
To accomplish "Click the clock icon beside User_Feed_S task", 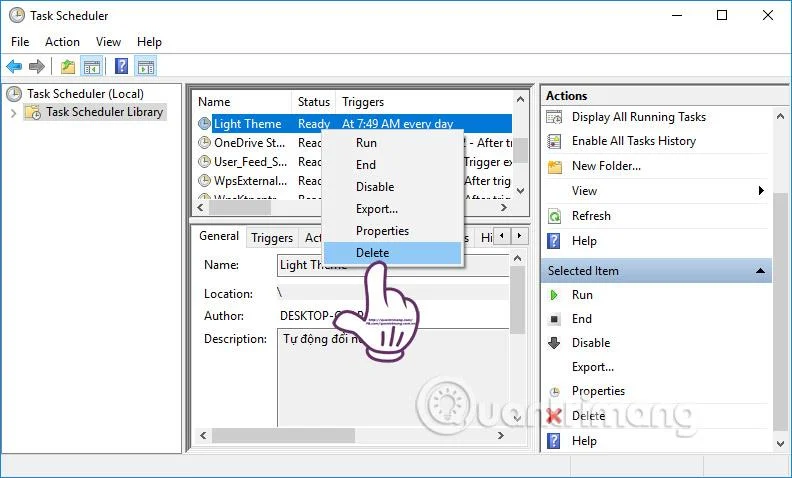I will (x=204, y=162).
